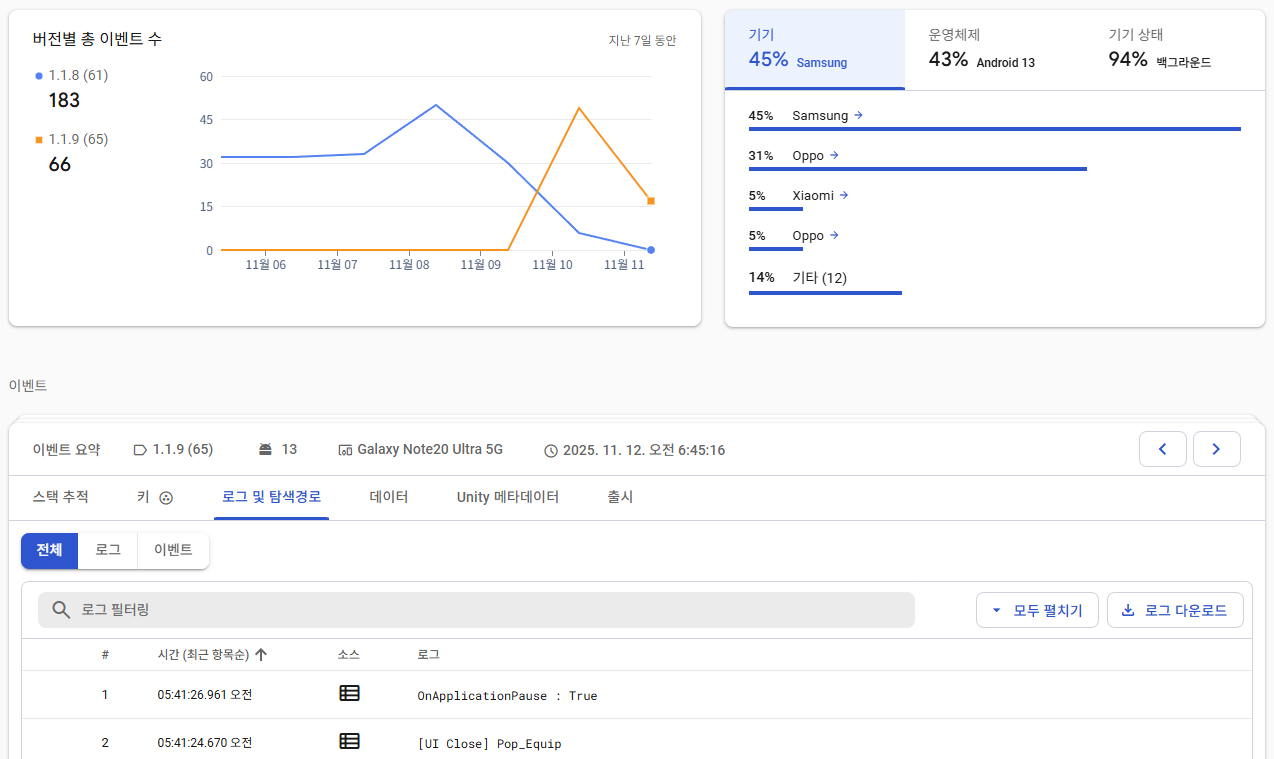The image size is (1274, 759).
Task: Expand all logs with 모두 펼치기
Action: coord(1037,611)
